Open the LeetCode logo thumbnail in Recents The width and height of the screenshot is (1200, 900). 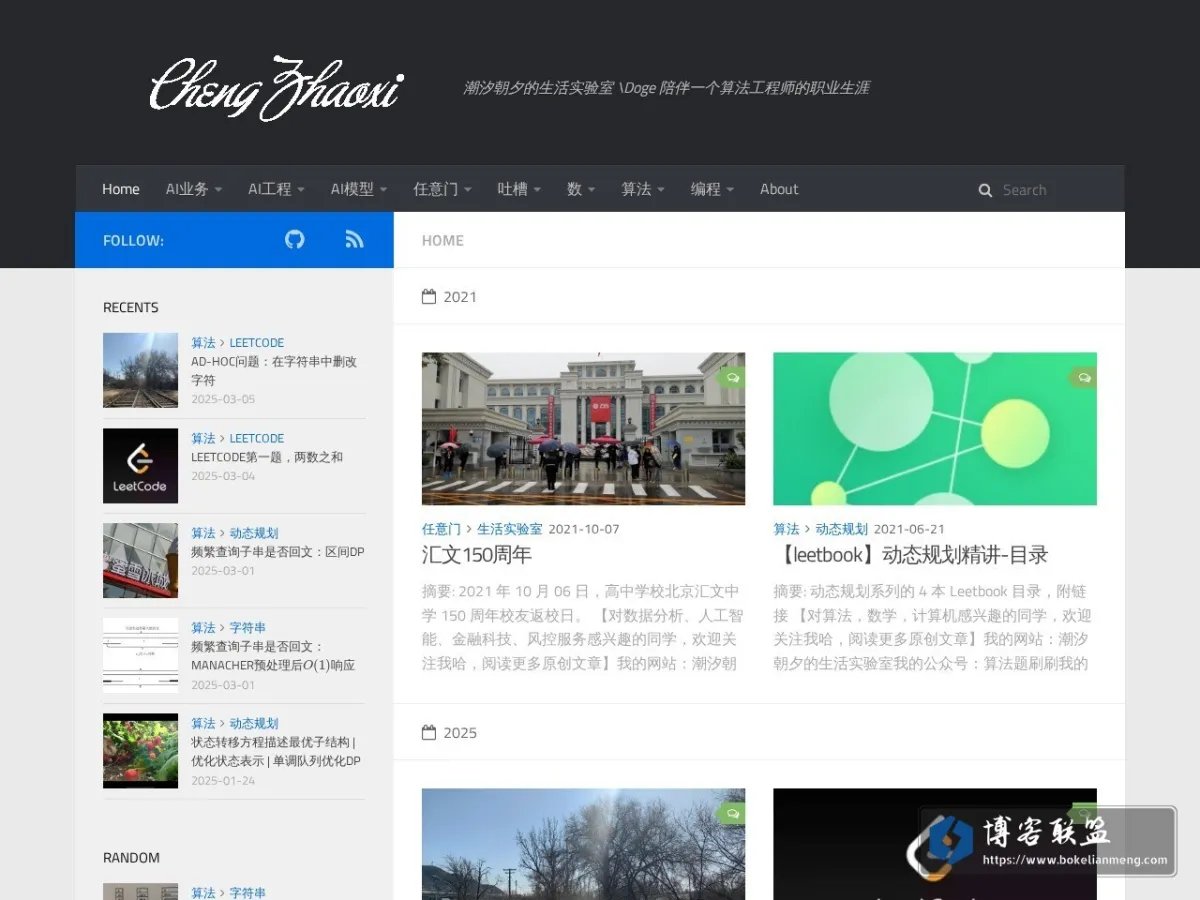pos(140,466)
